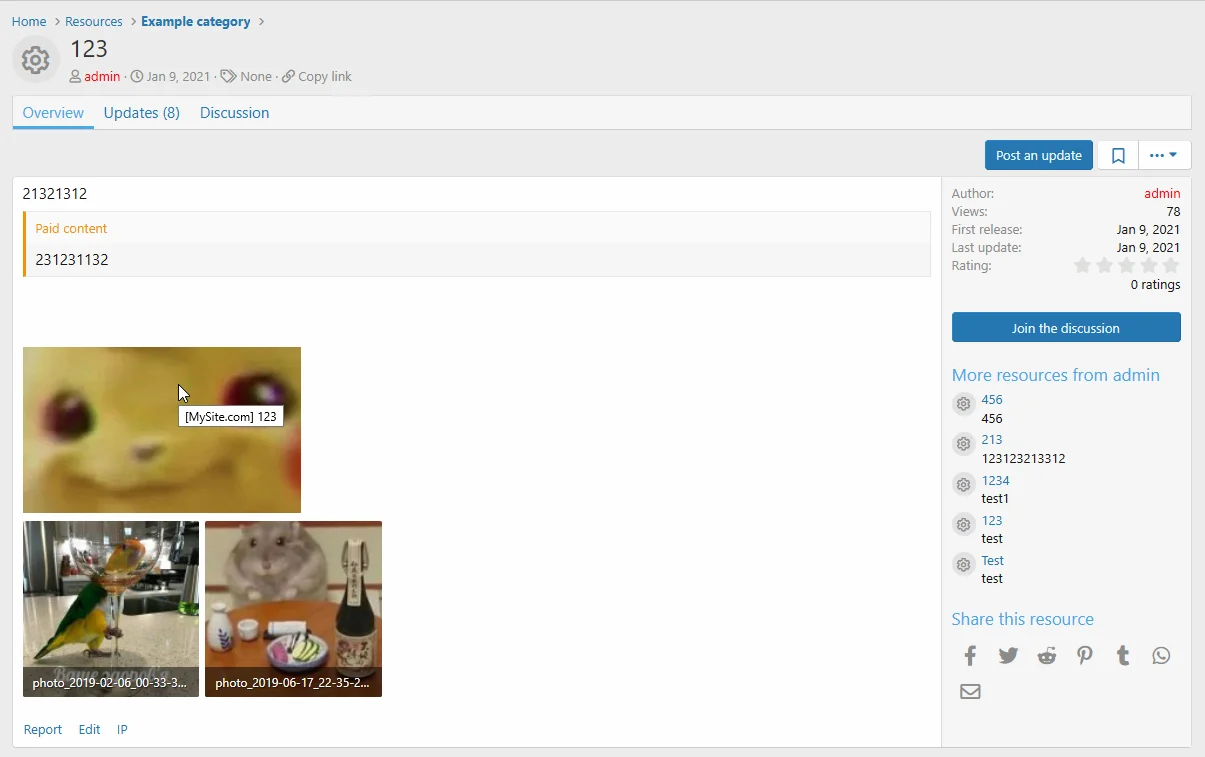Click the Report link

coord(43,730)
